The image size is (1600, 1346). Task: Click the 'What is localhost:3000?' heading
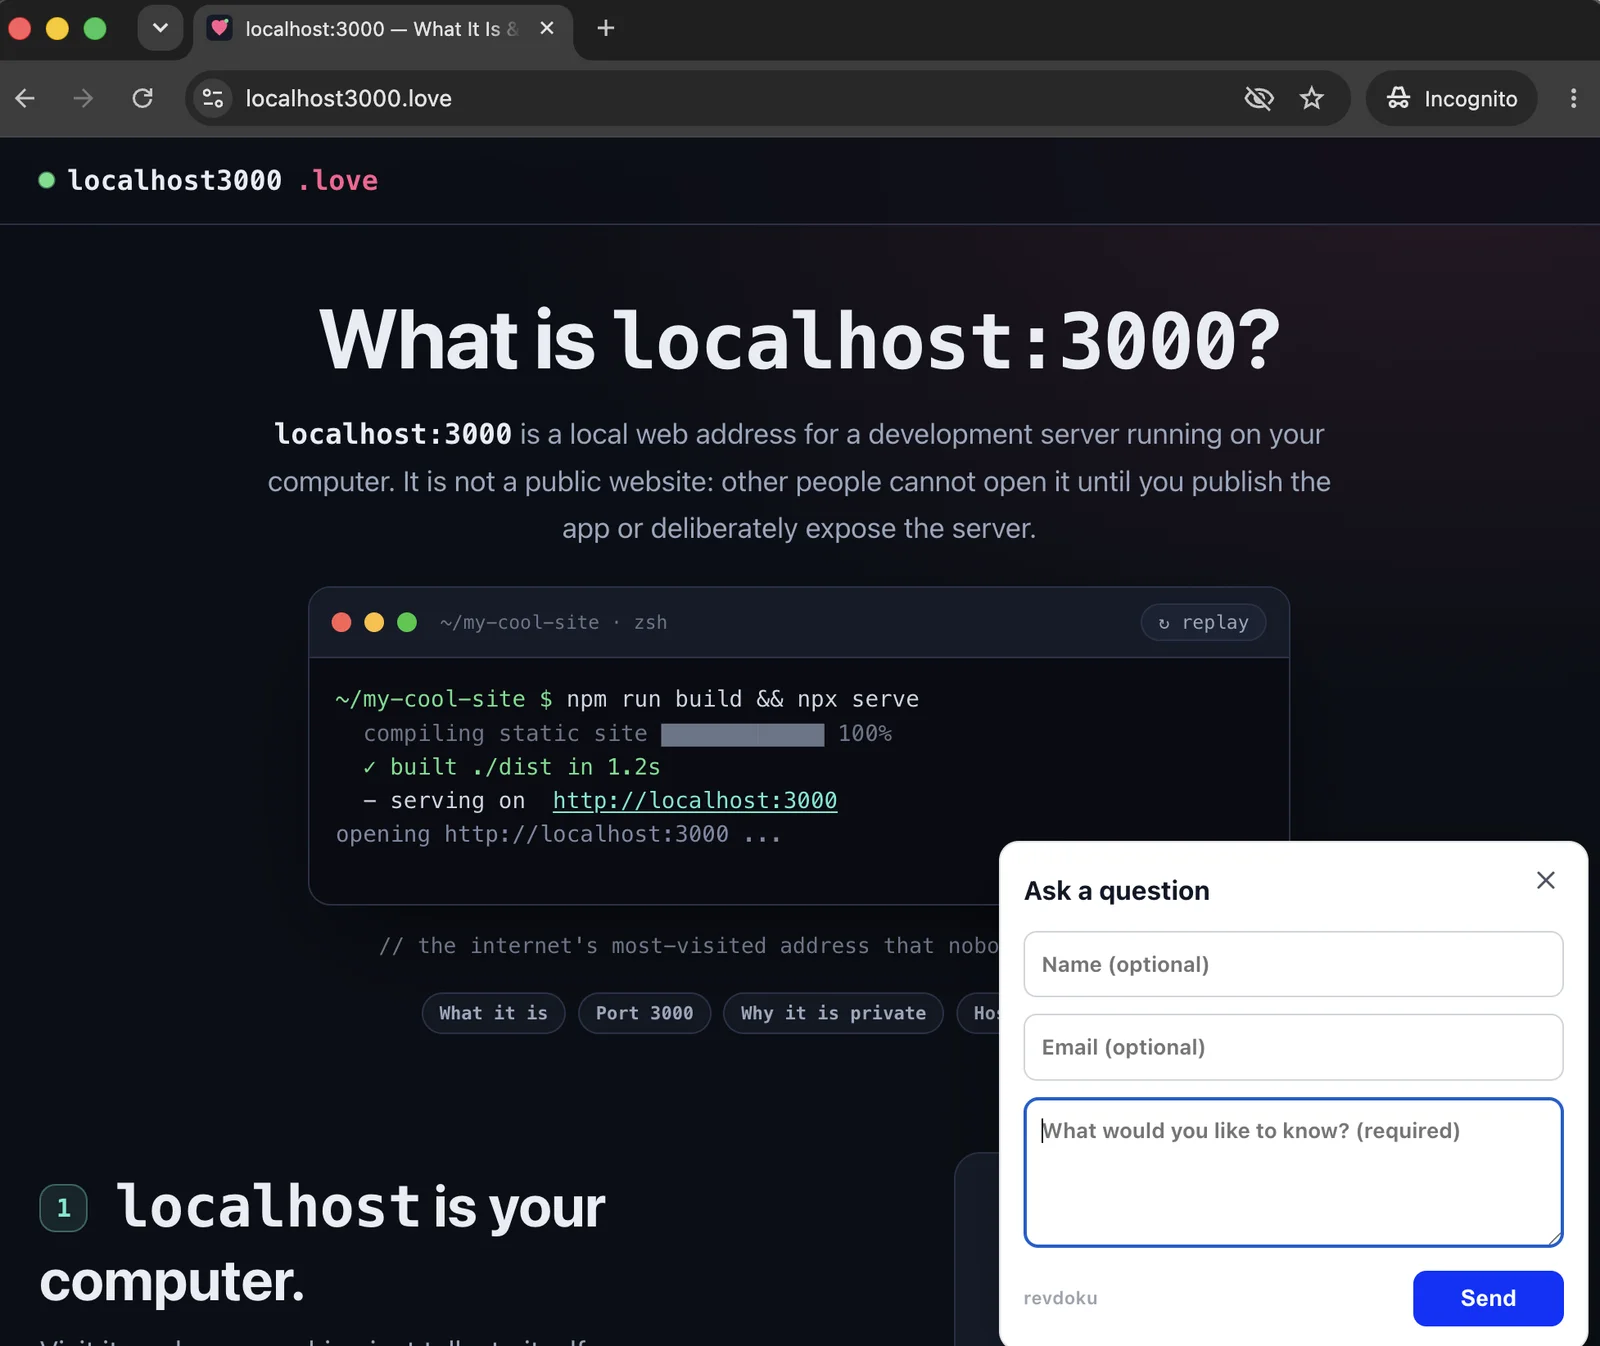[x=800, y=340]
